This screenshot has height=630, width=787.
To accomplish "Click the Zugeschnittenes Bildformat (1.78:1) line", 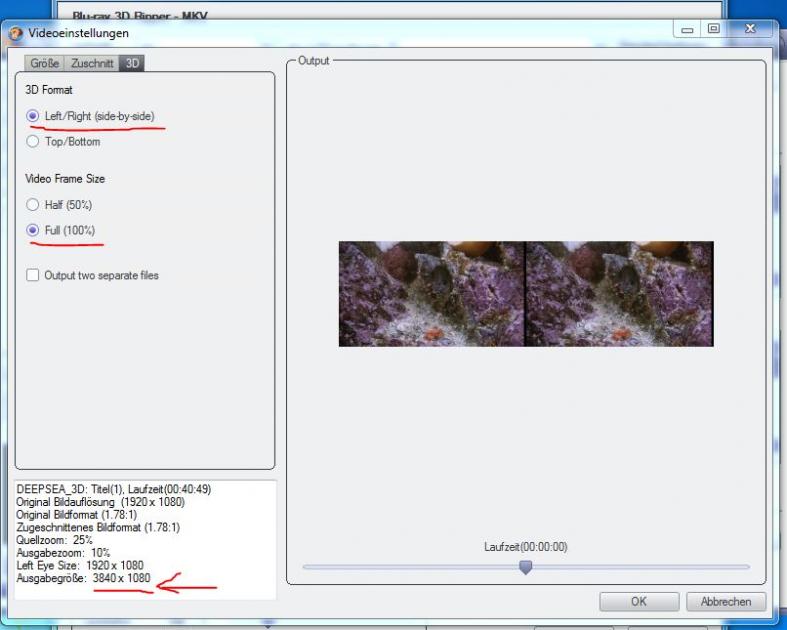I will pos(98,527).
